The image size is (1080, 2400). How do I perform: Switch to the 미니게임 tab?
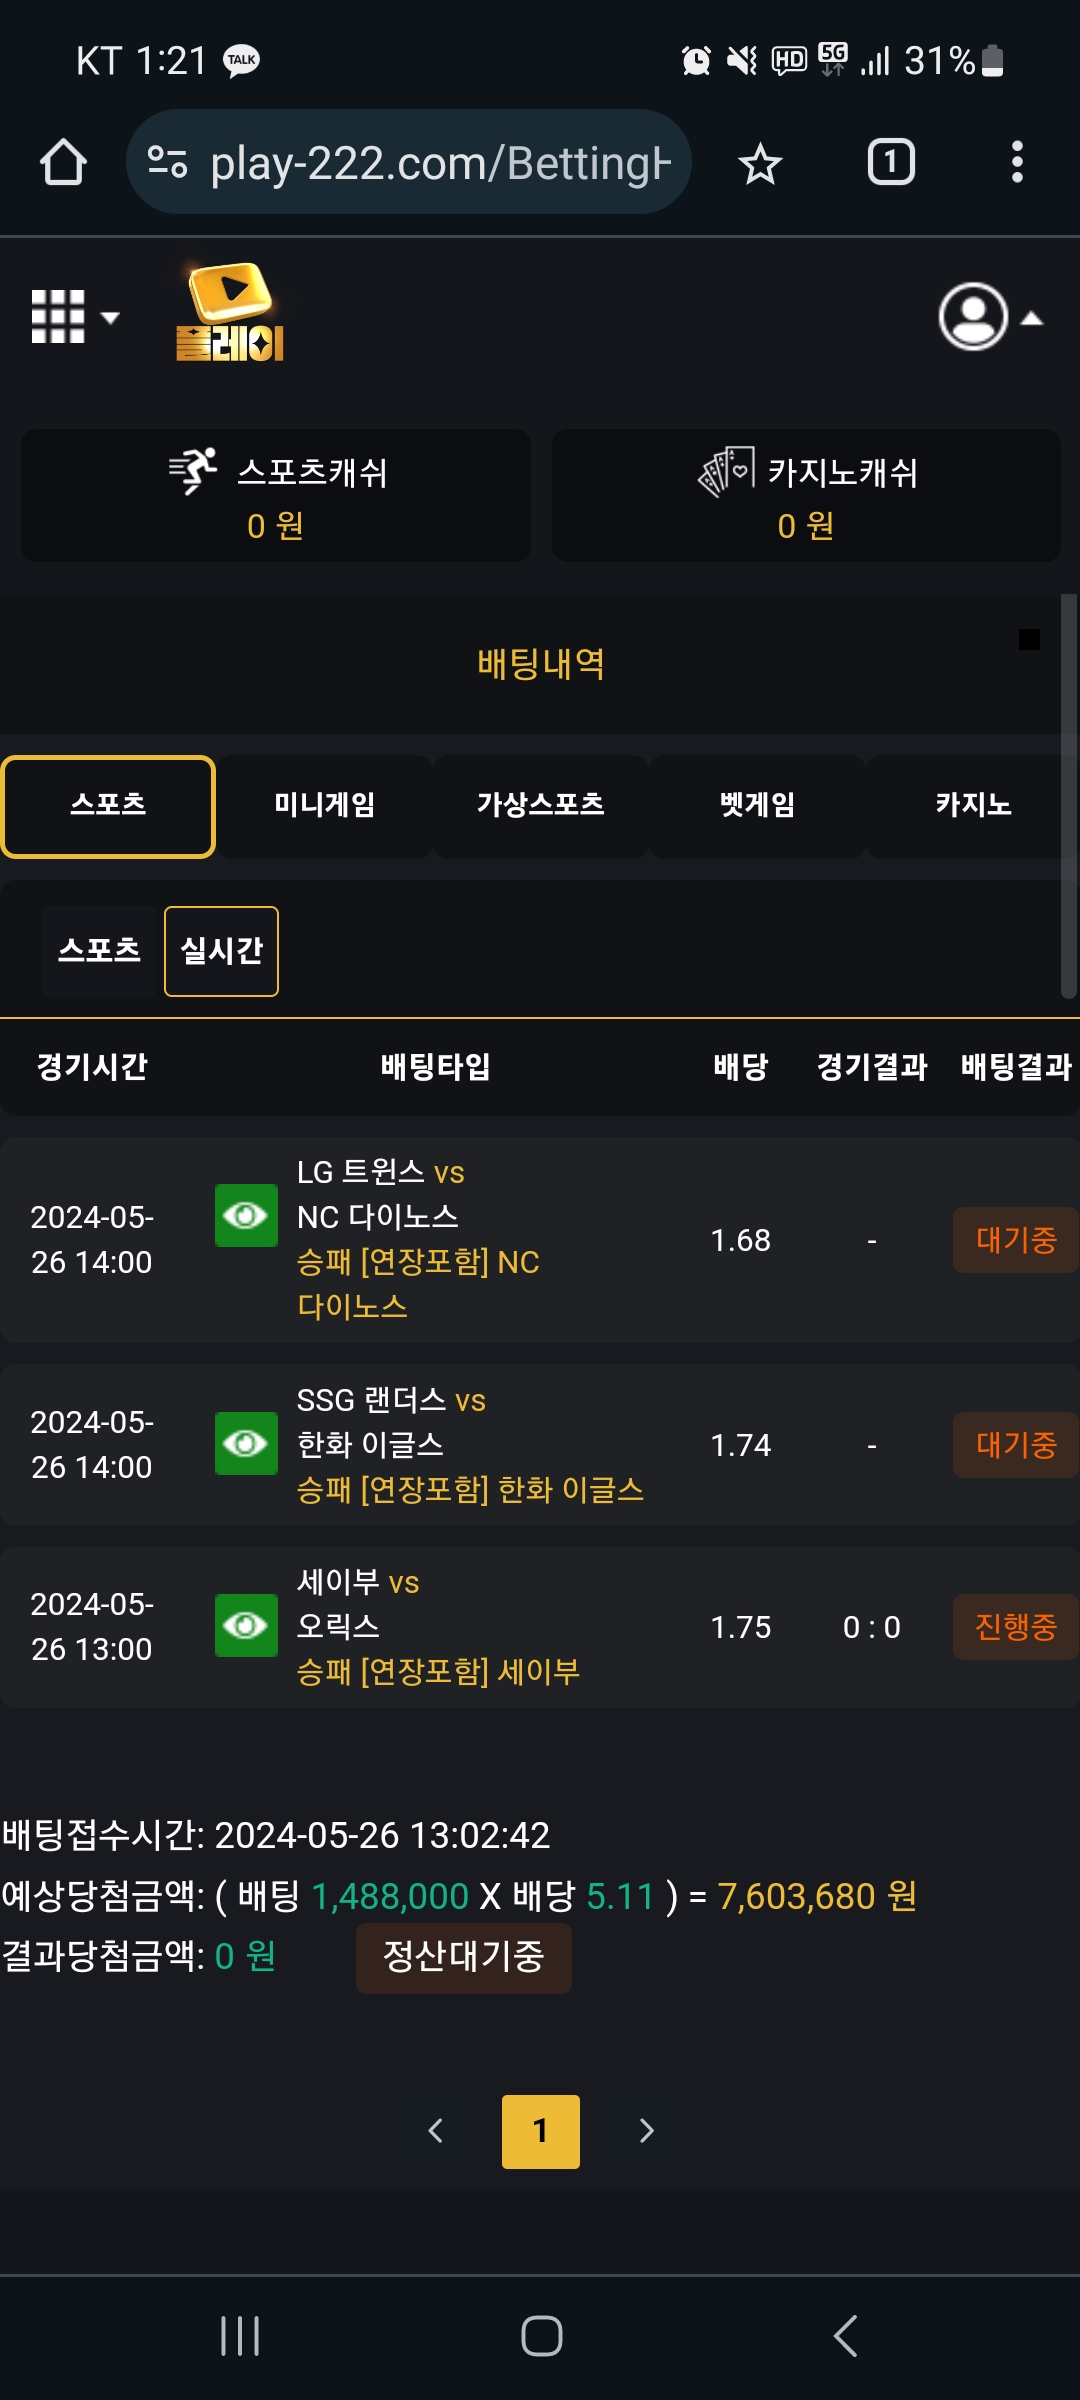click(325, 806)
